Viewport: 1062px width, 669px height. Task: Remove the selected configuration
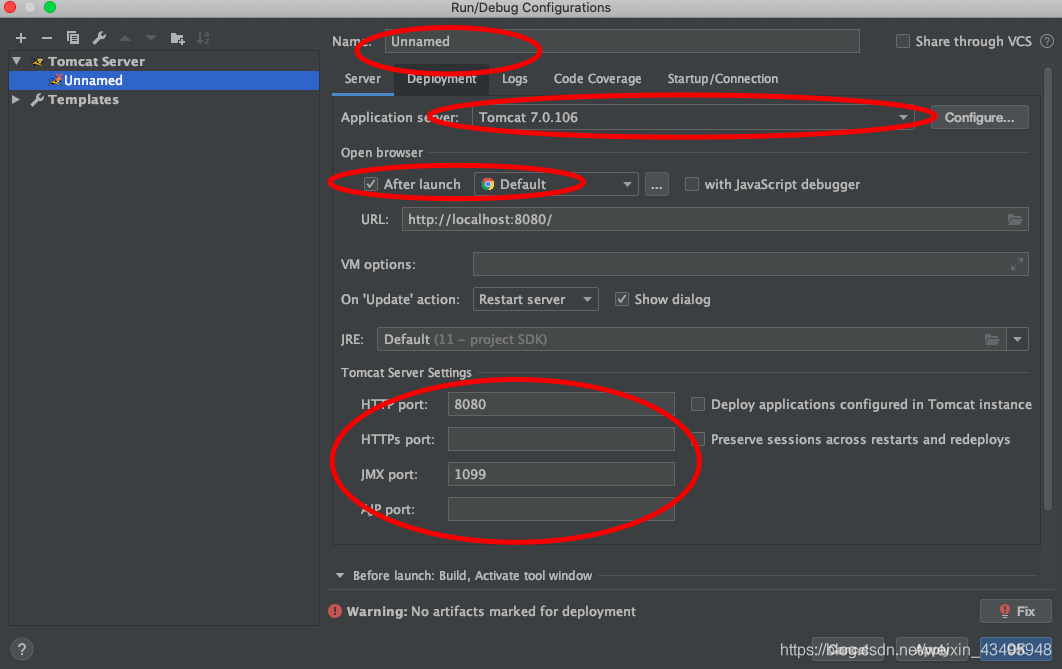pos(47,38)
